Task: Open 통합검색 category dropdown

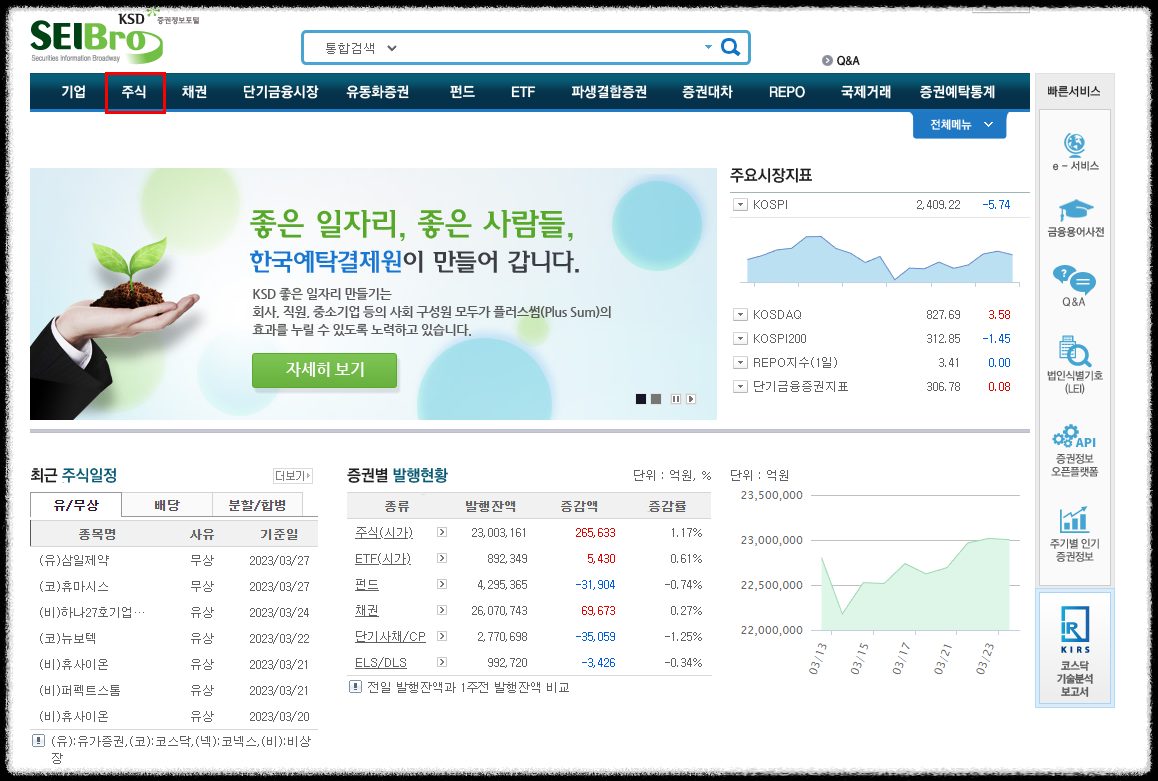Action: [x=361, y=48]
